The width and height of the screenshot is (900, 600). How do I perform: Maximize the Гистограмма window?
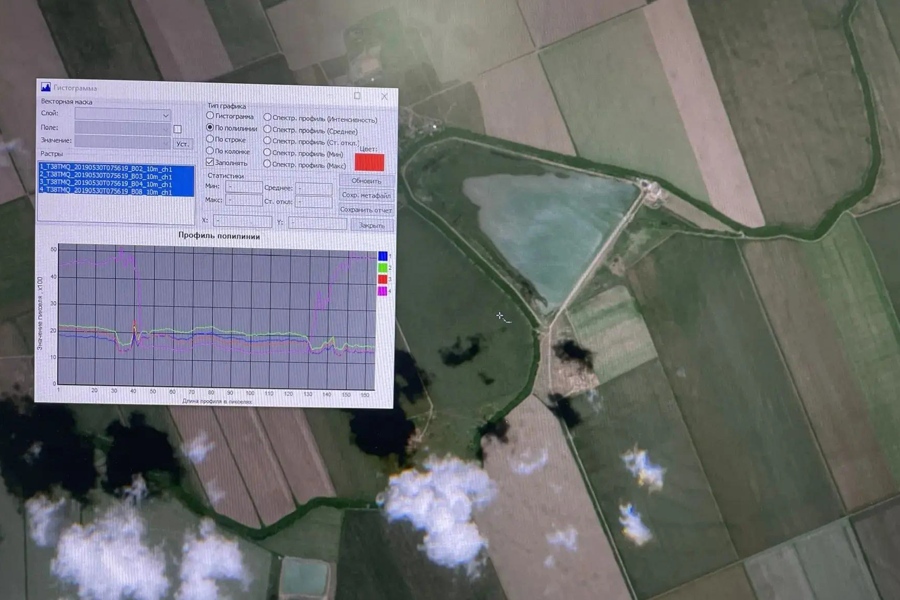click(357, 95)
